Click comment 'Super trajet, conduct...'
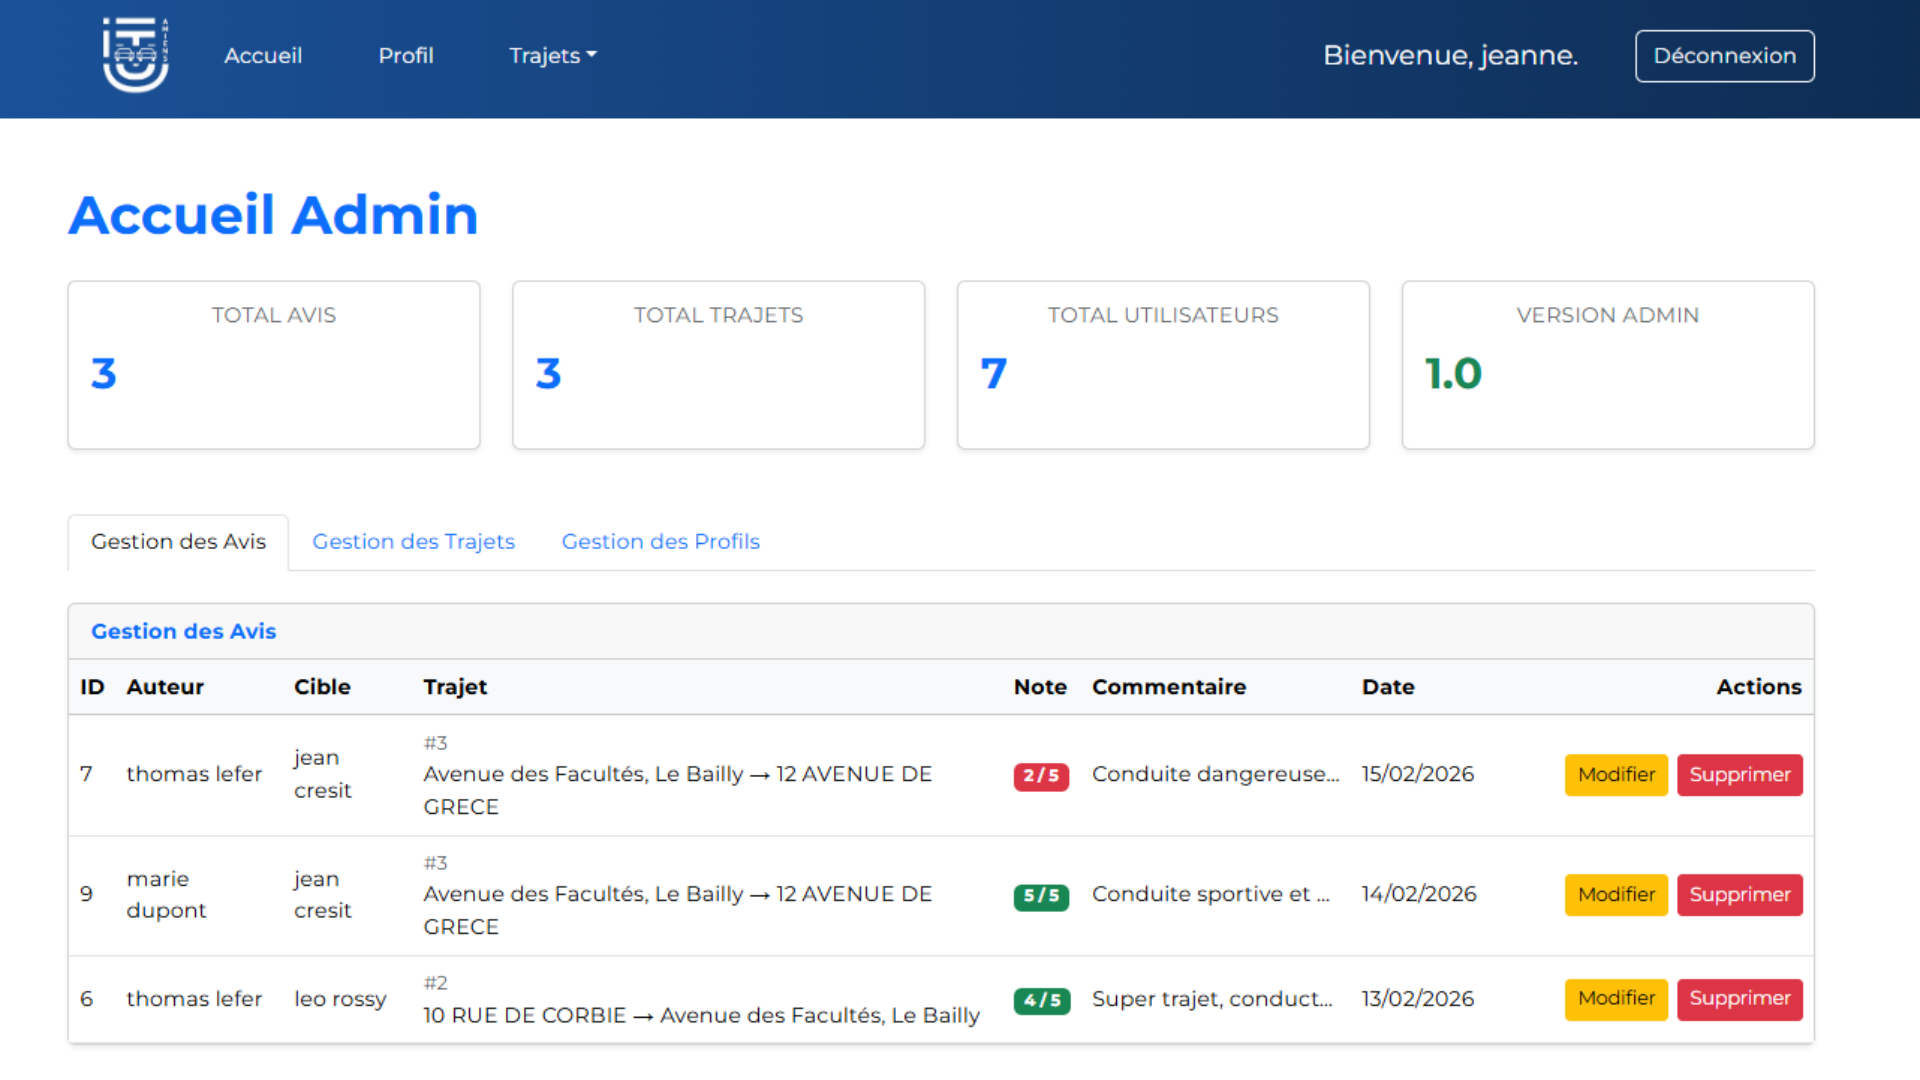This screenshot has height=1080, width=1920. [1212, 999]
